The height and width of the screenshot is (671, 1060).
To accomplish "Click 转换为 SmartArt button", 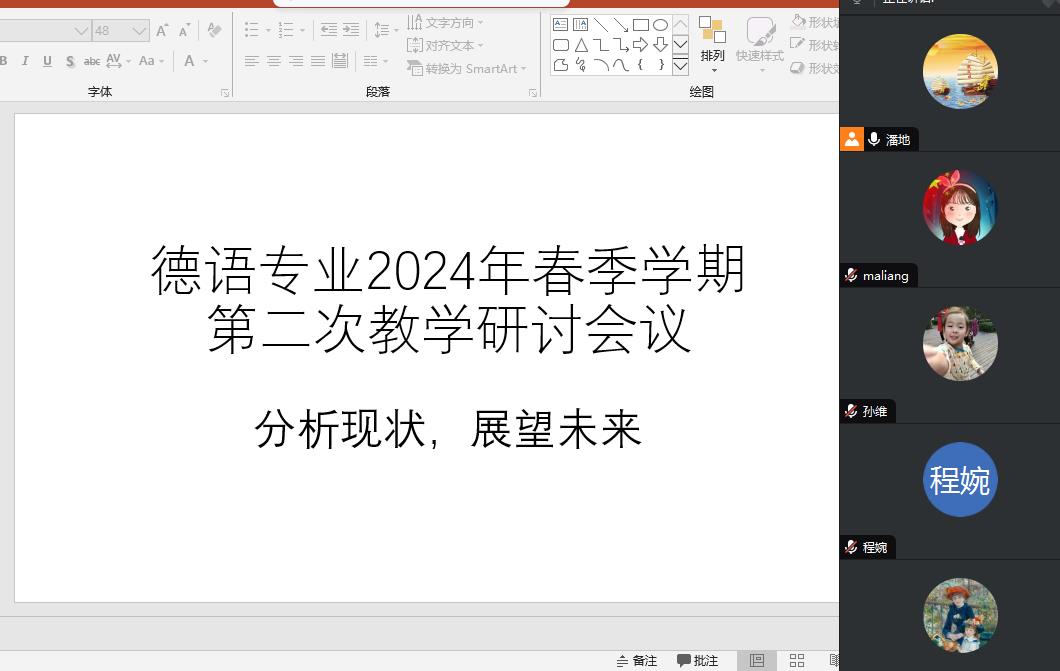I will pos(466,69).
